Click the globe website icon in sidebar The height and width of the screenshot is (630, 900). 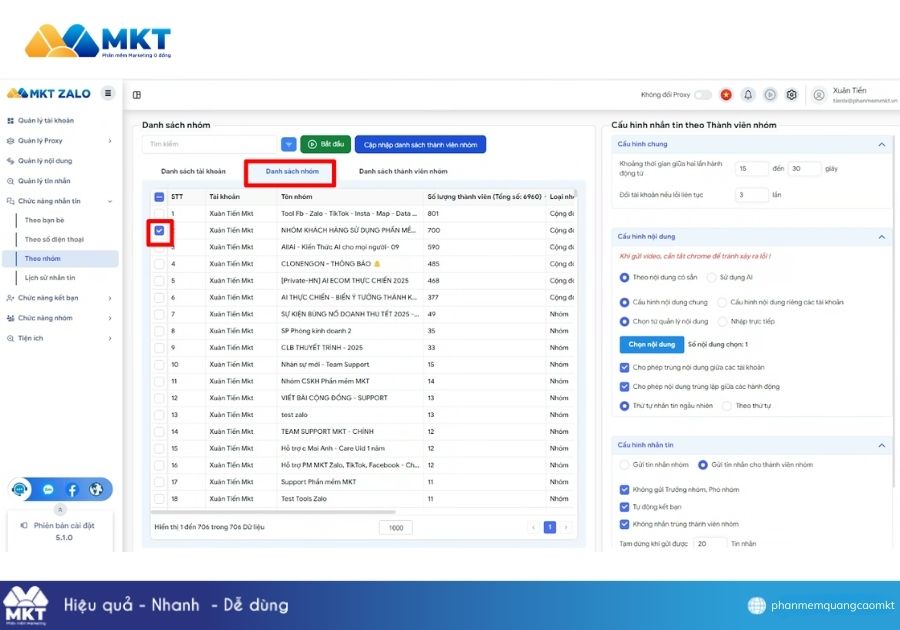pyautogui.click(x=96, y=490)
